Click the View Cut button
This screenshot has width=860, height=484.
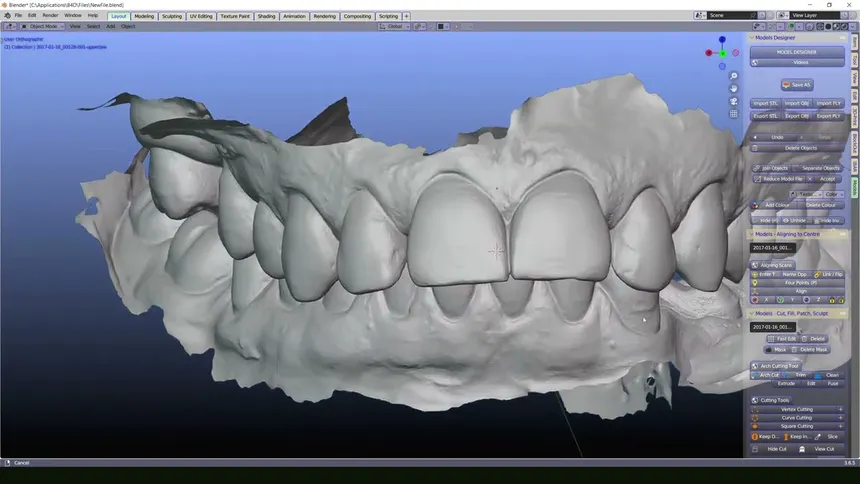(823, 449)
